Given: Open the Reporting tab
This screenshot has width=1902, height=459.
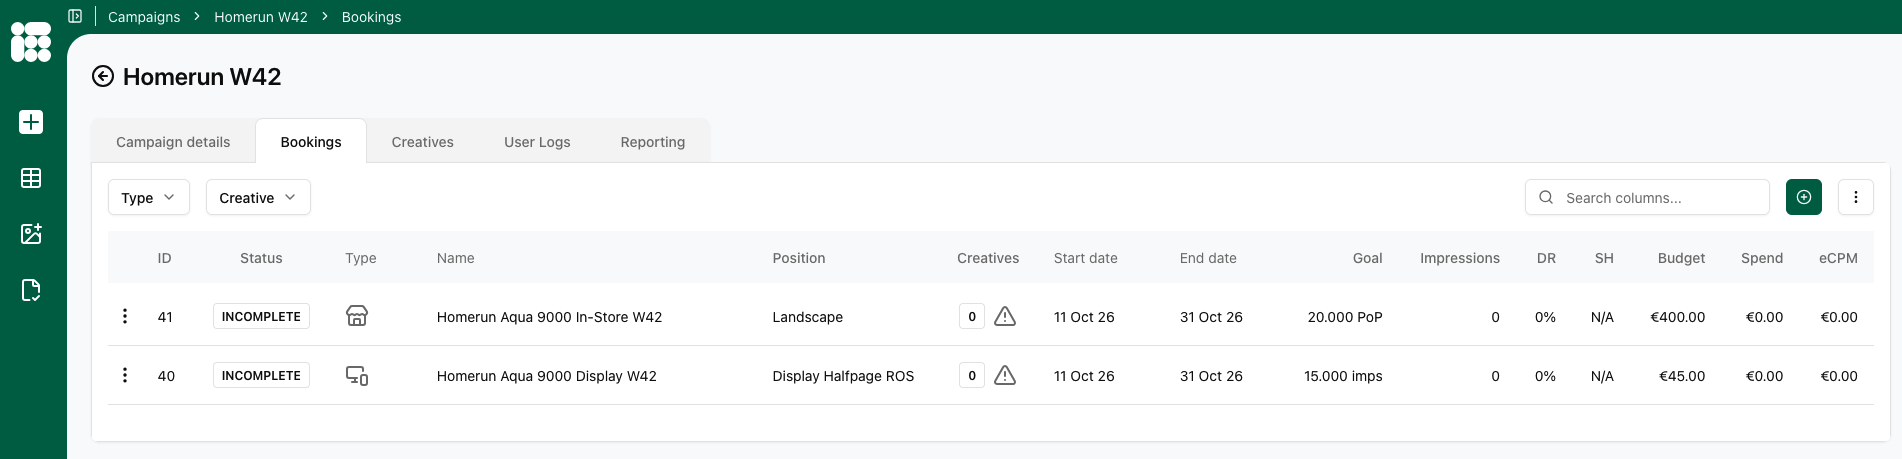Looking at the screenshot, I should (653, 141).
